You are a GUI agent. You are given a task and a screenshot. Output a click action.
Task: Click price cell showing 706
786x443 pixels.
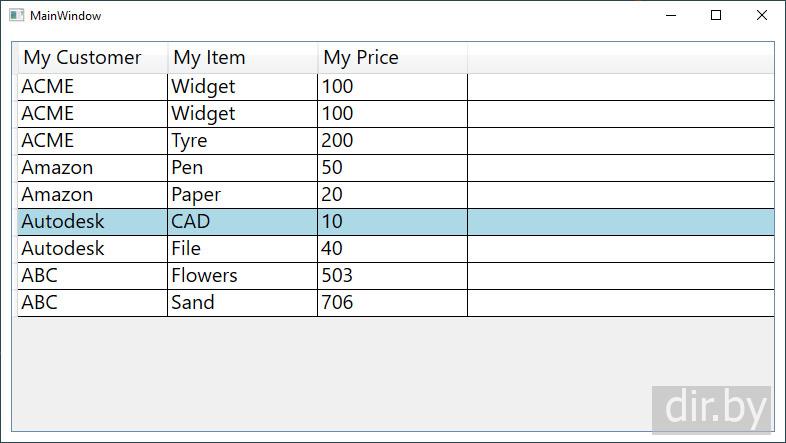pos(392,303)
